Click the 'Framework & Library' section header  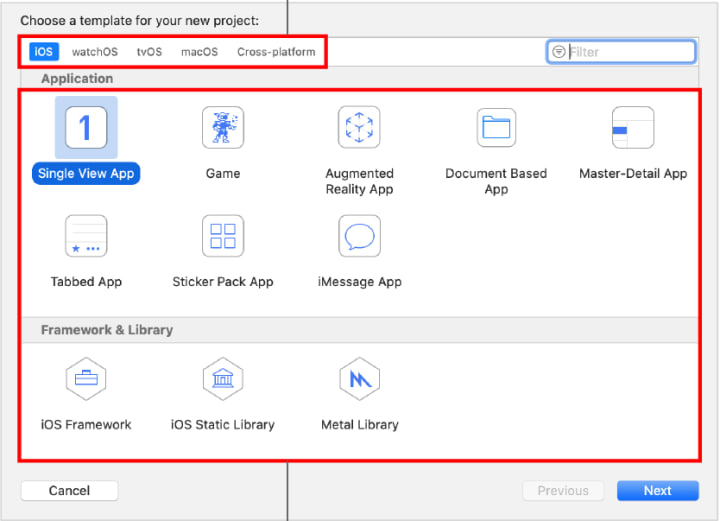(107, 330)
